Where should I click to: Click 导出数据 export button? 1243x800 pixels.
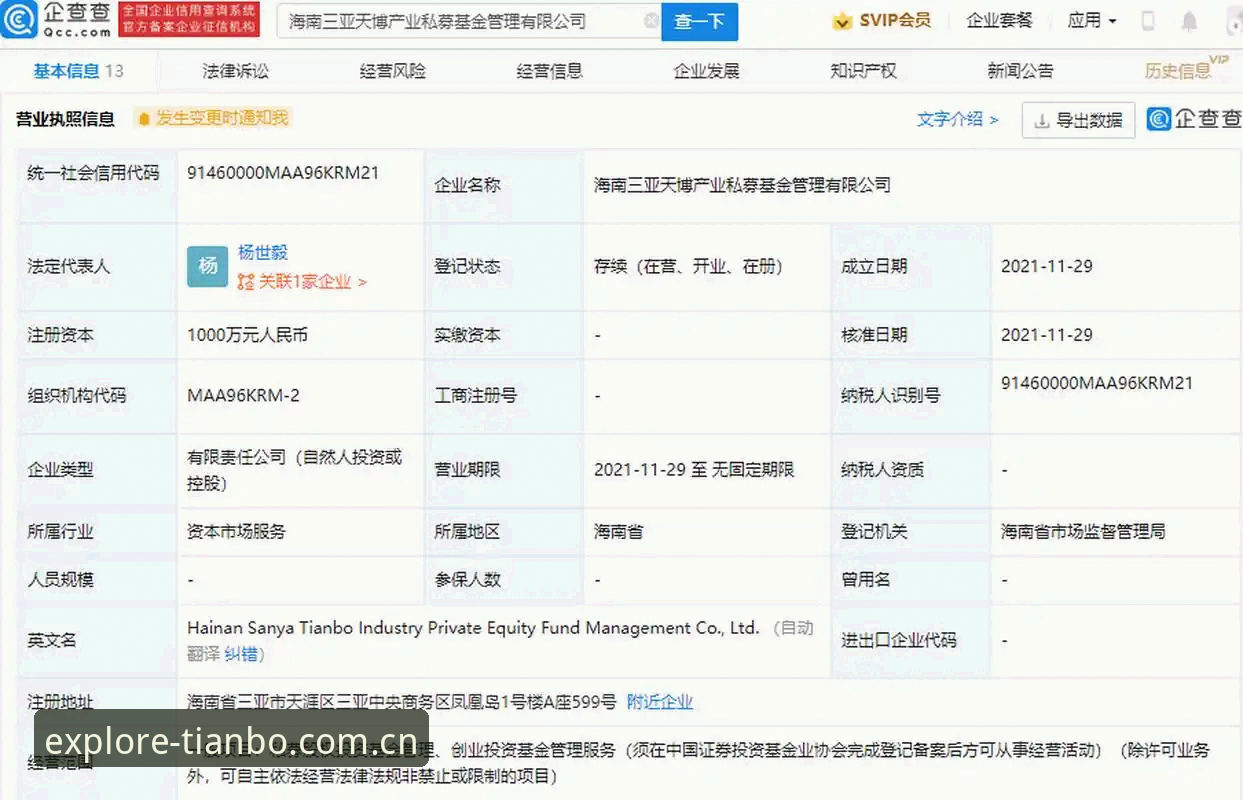[x=1078, y=120]
